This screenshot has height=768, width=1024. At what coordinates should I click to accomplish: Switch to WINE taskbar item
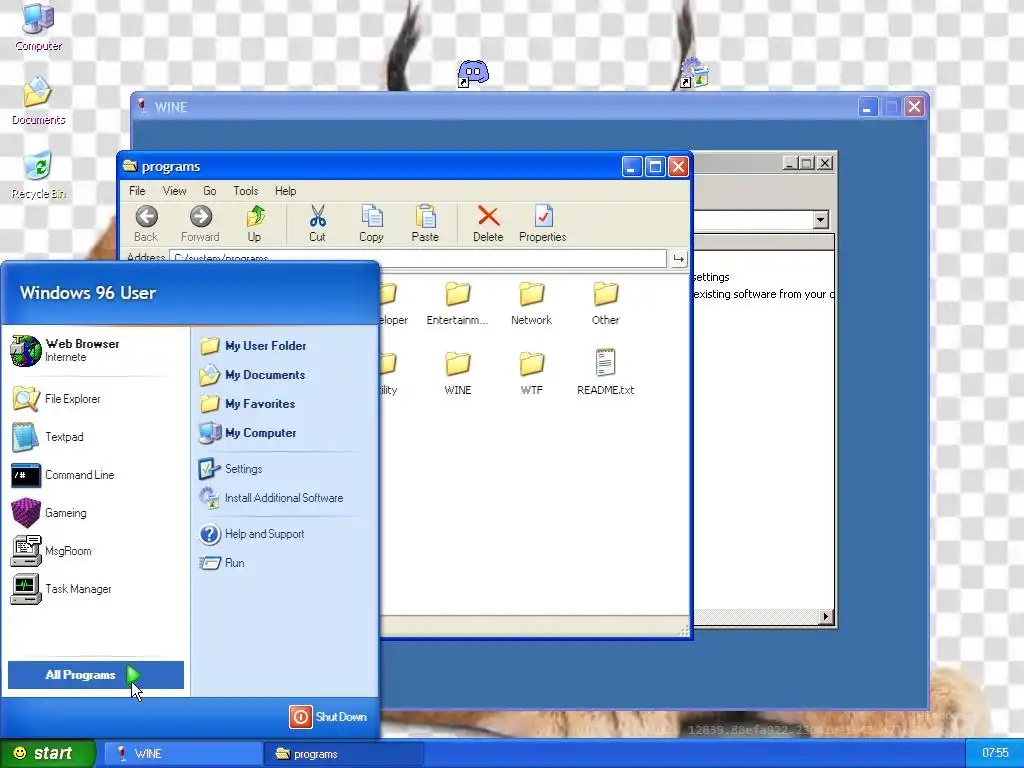click(x=182, y=754)
